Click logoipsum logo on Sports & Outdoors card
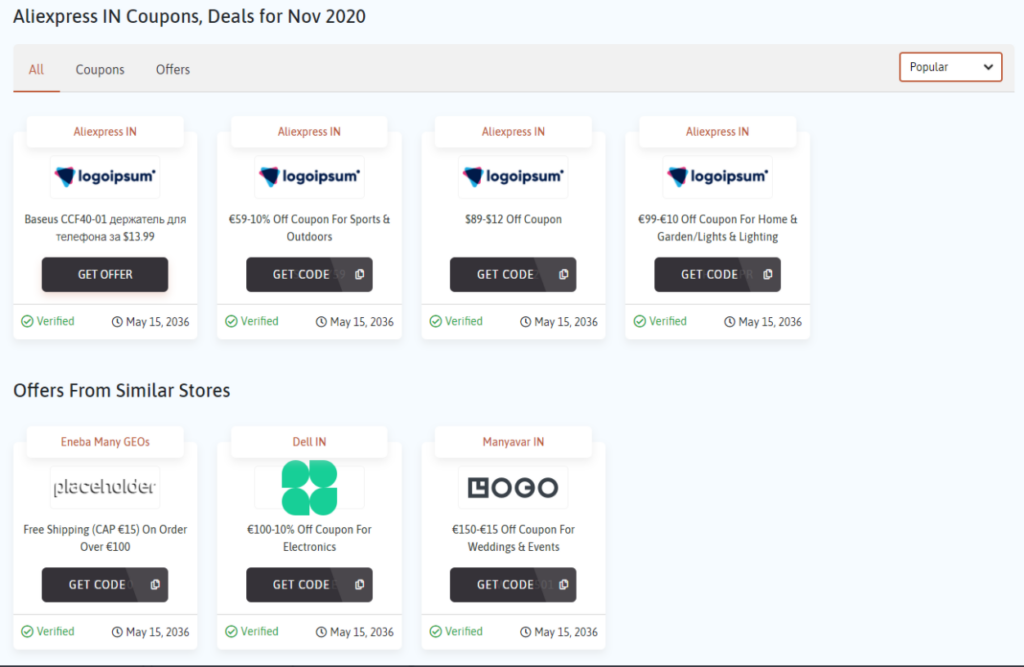This screenshot has width=1024, height=667. click(x=309, y=176)
